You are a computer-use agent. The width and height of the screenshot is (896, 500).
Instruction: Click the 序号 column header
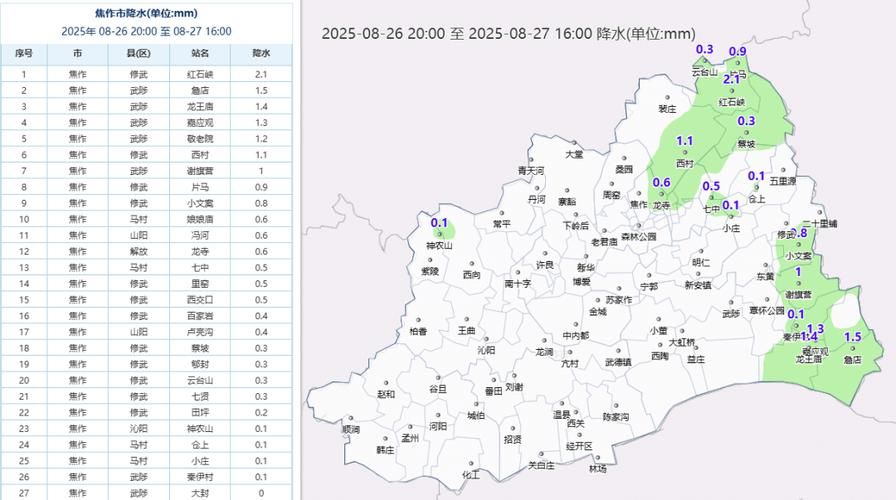click(x=24, y=54)
